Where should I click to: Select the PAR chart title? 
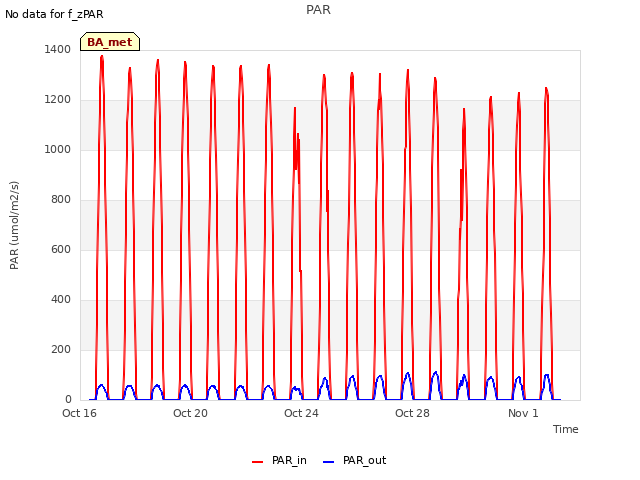(318, 10)
